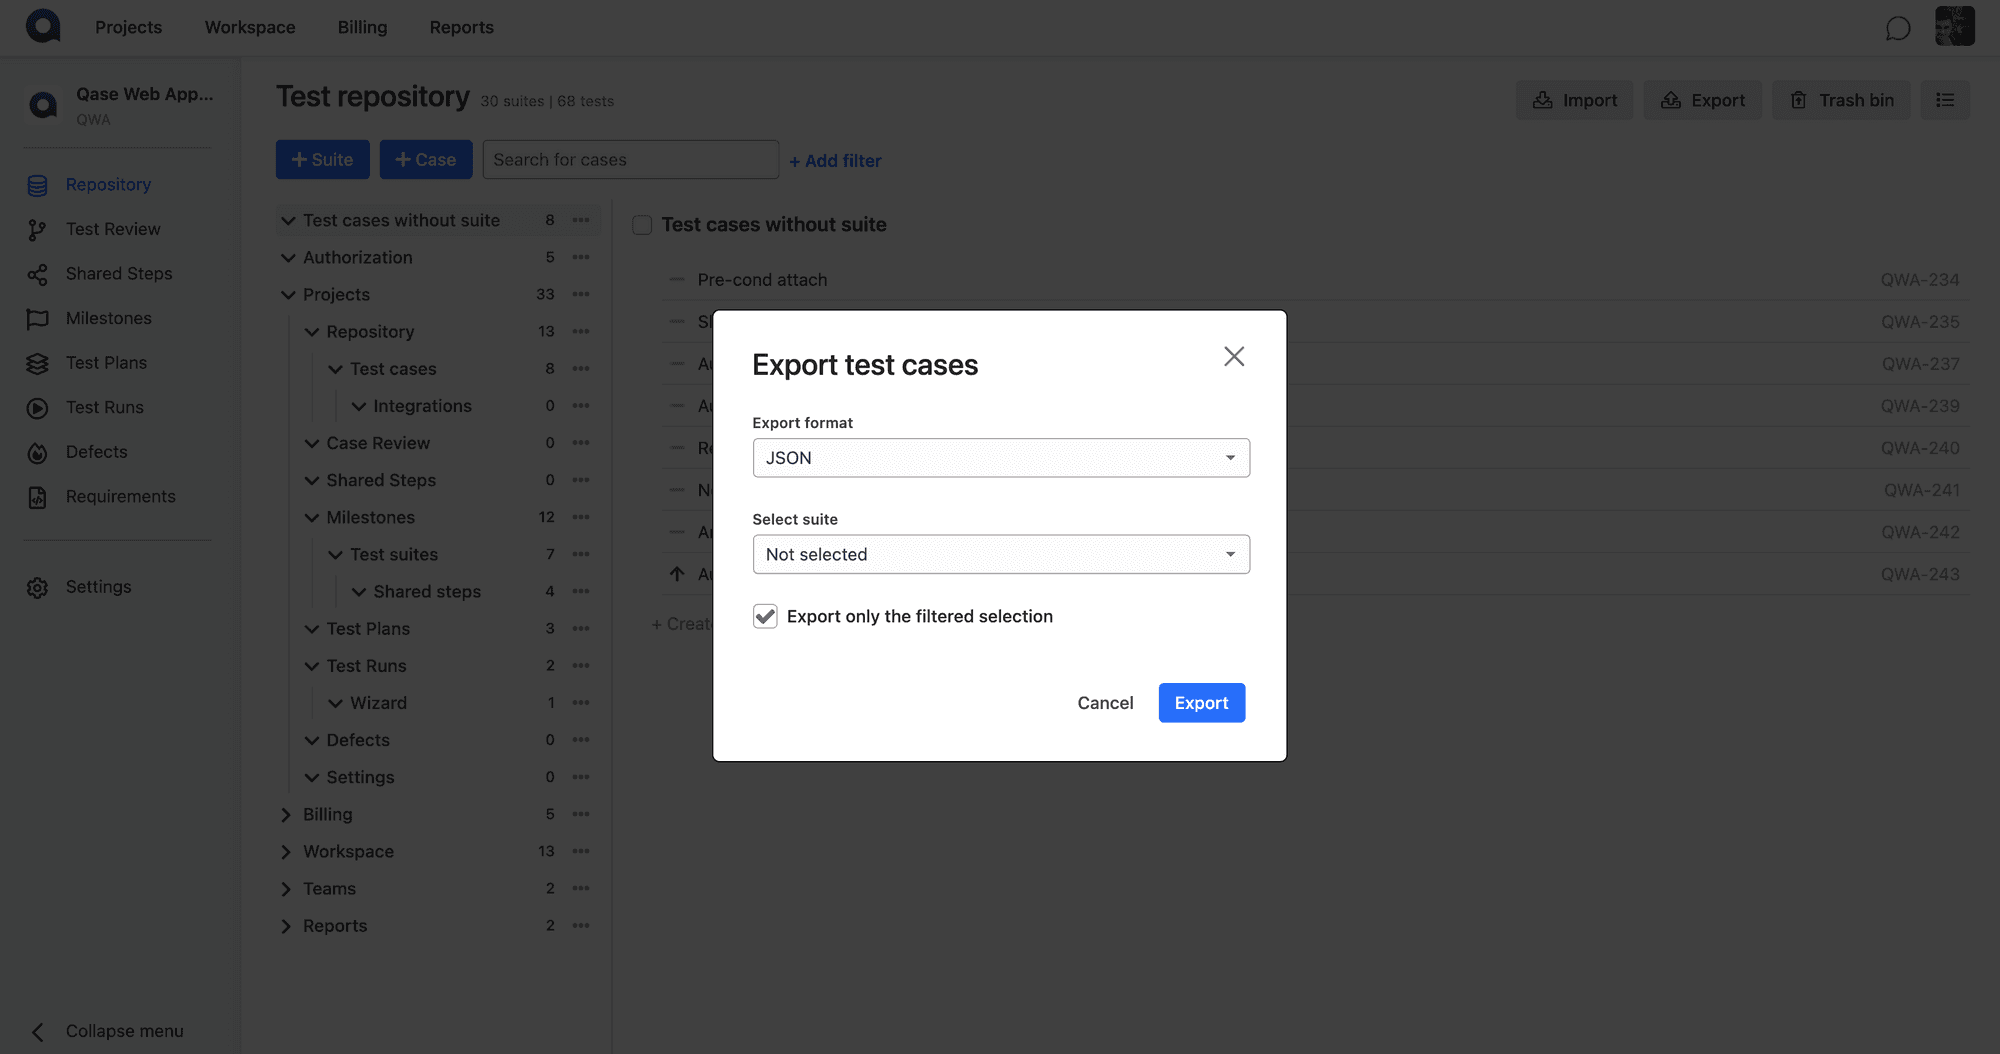Click the list view options icon
Image resolution: width=2000 pixels, height=1054 pixels.
(1945, 100)
